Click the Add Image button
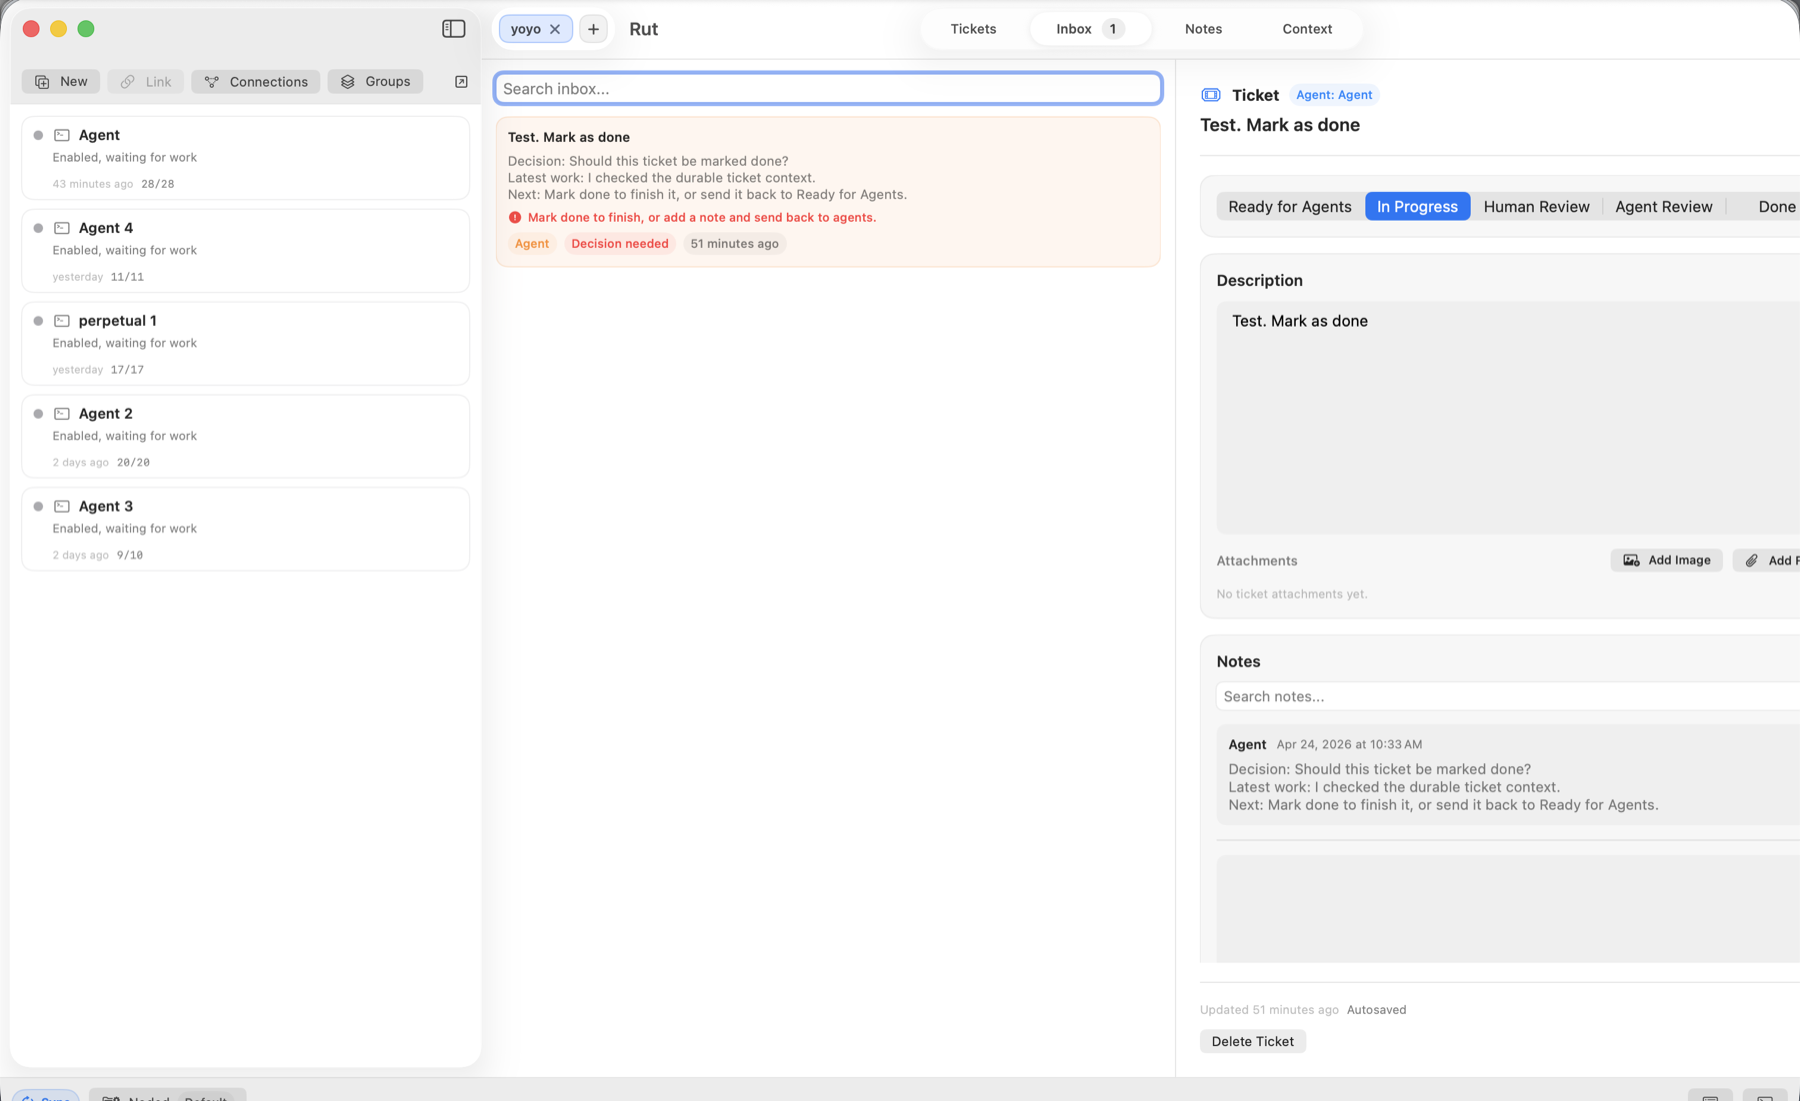 pos(1666,560)
